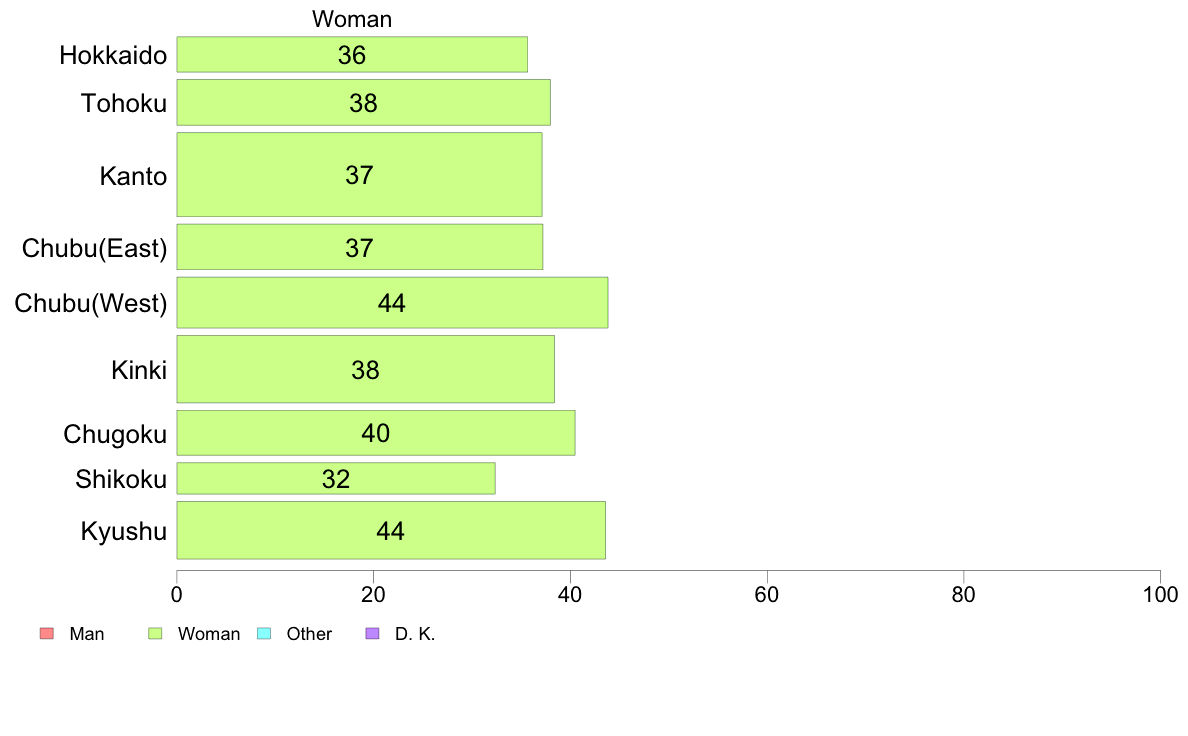This screenshot has height=736, width=1188.
Task: Click the Kyushu row label
Action: [123, 531]
